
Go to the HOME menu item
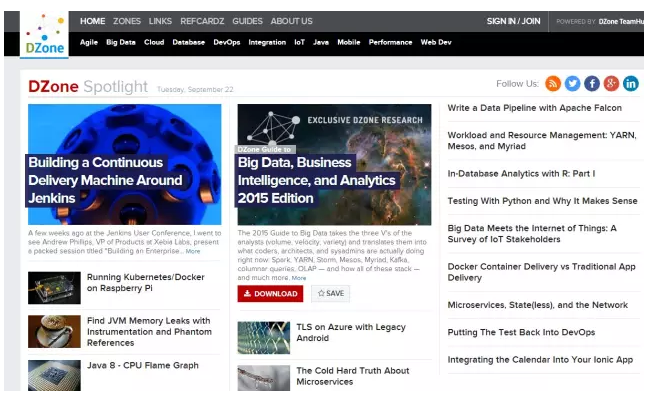pos(93,21)
